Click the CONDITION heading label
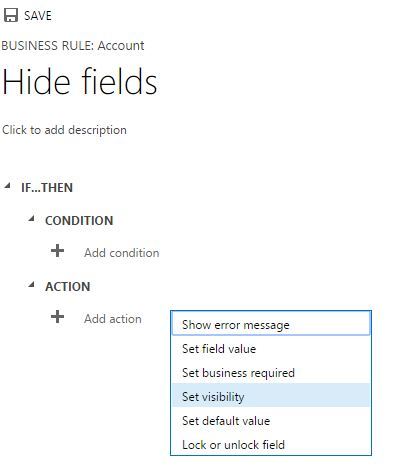The height and width of the screenshot is (475, 402). point(79,220)
